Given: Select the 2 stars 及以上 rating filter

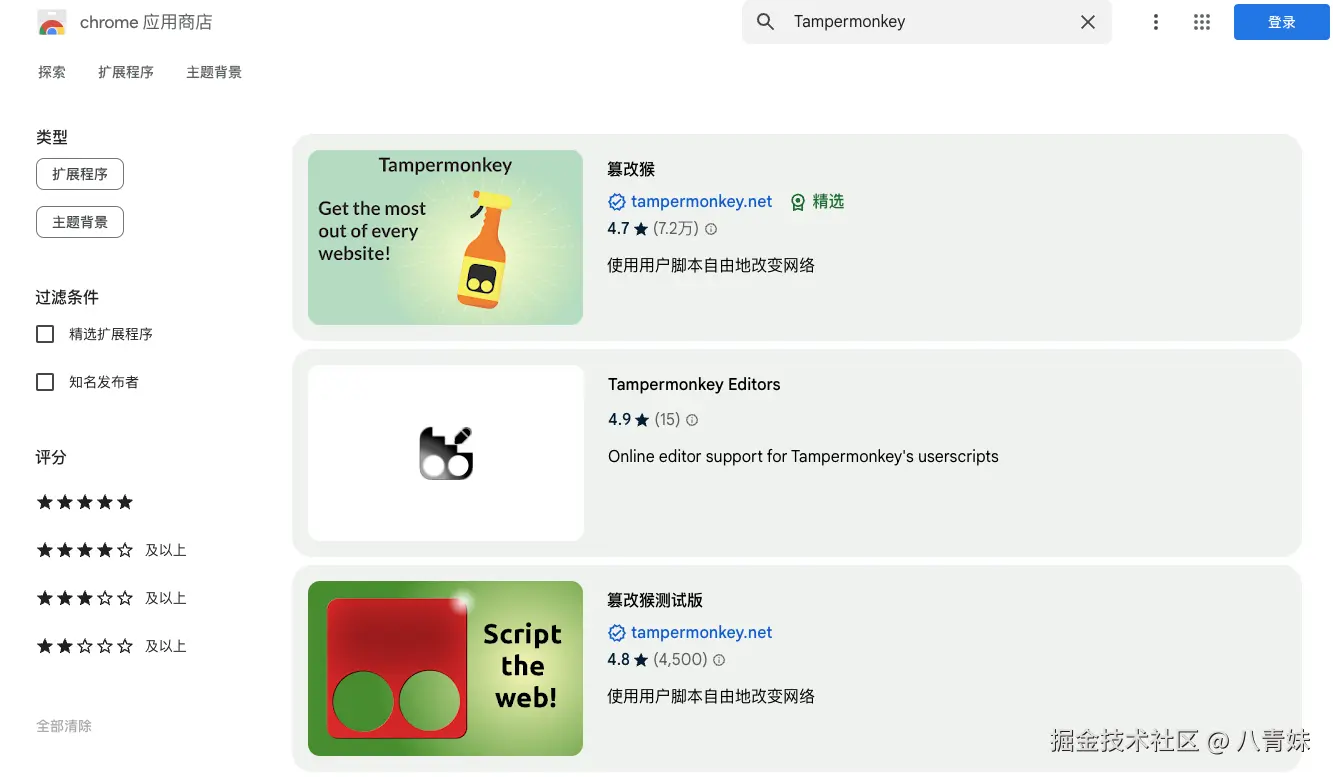Looking at the screenshot, I should click(85, 646).
